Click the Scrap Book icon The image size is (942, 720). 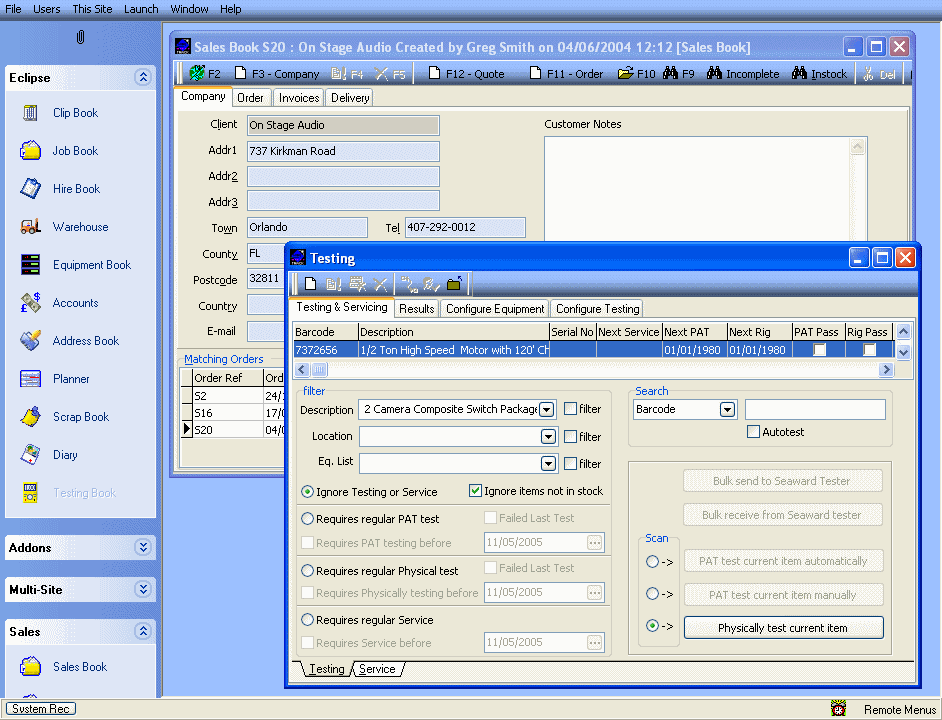[x=31, y=417]
